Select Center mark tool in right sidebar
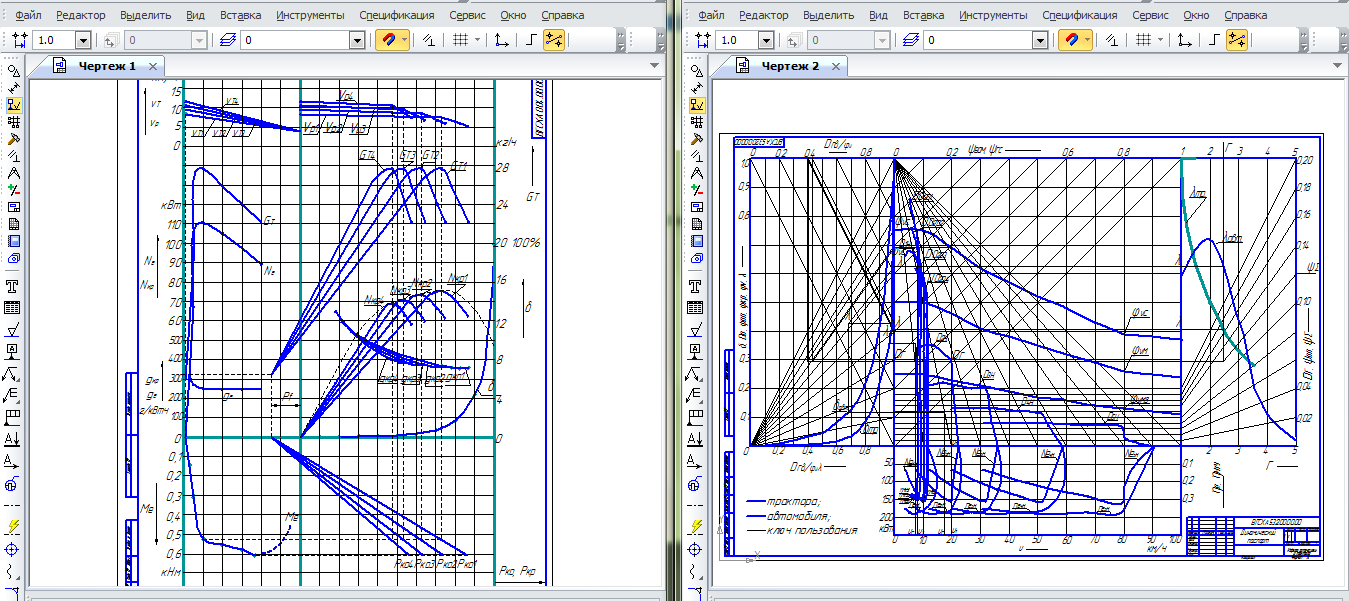 tap(696, 548)
